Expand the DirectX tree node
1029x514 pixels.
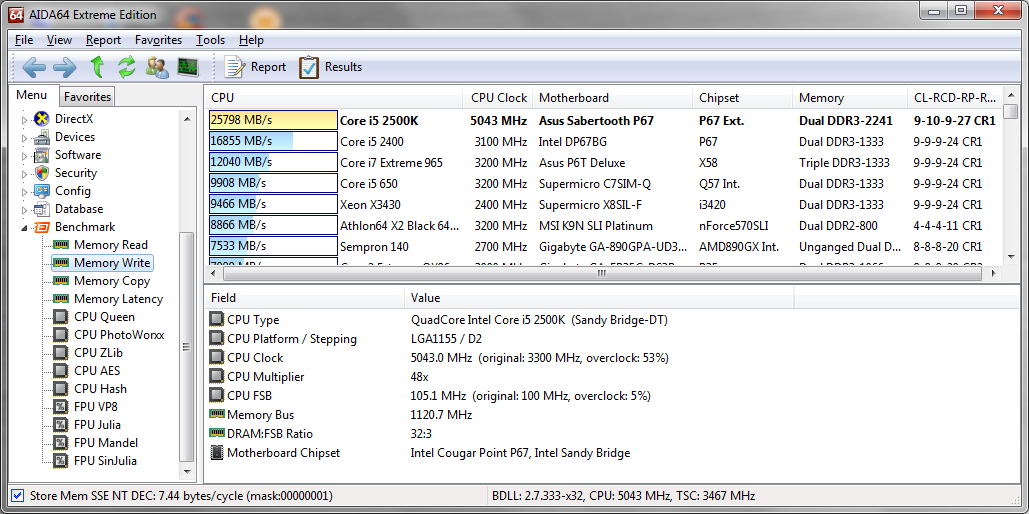pyautogui.click(x=26, y=120)
